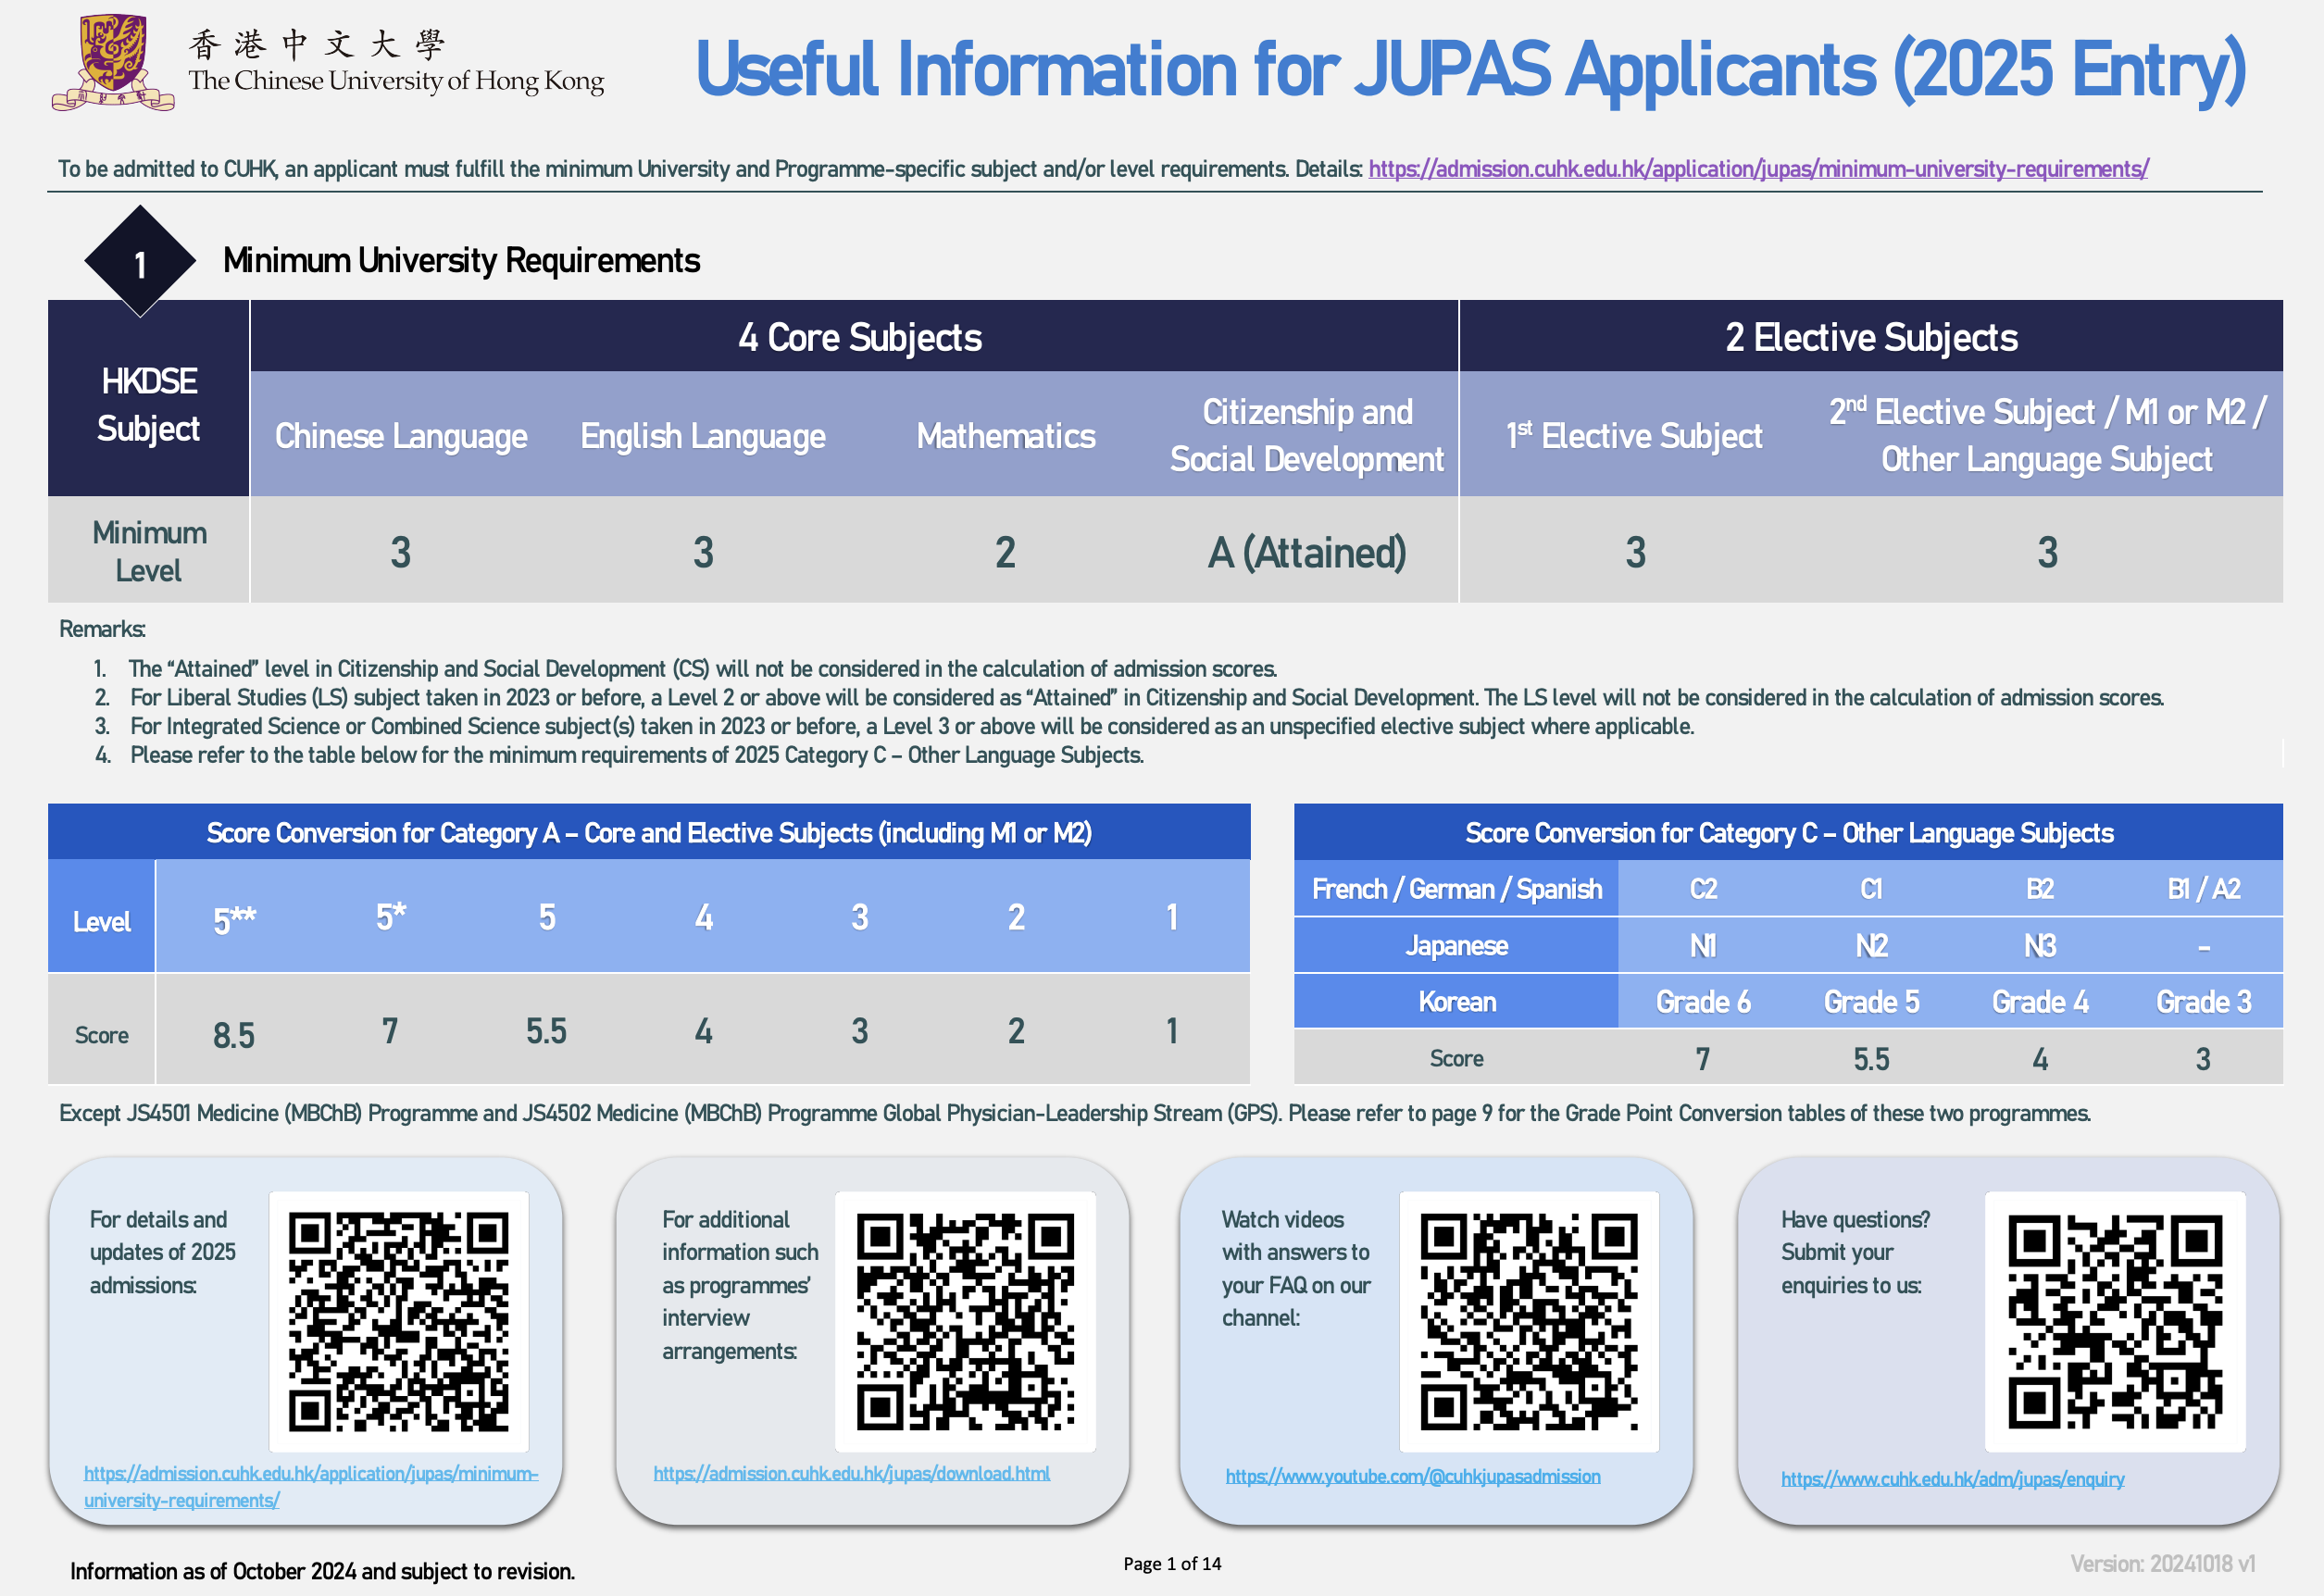Click remark 3 about Integrated Science

pos(894,726)
